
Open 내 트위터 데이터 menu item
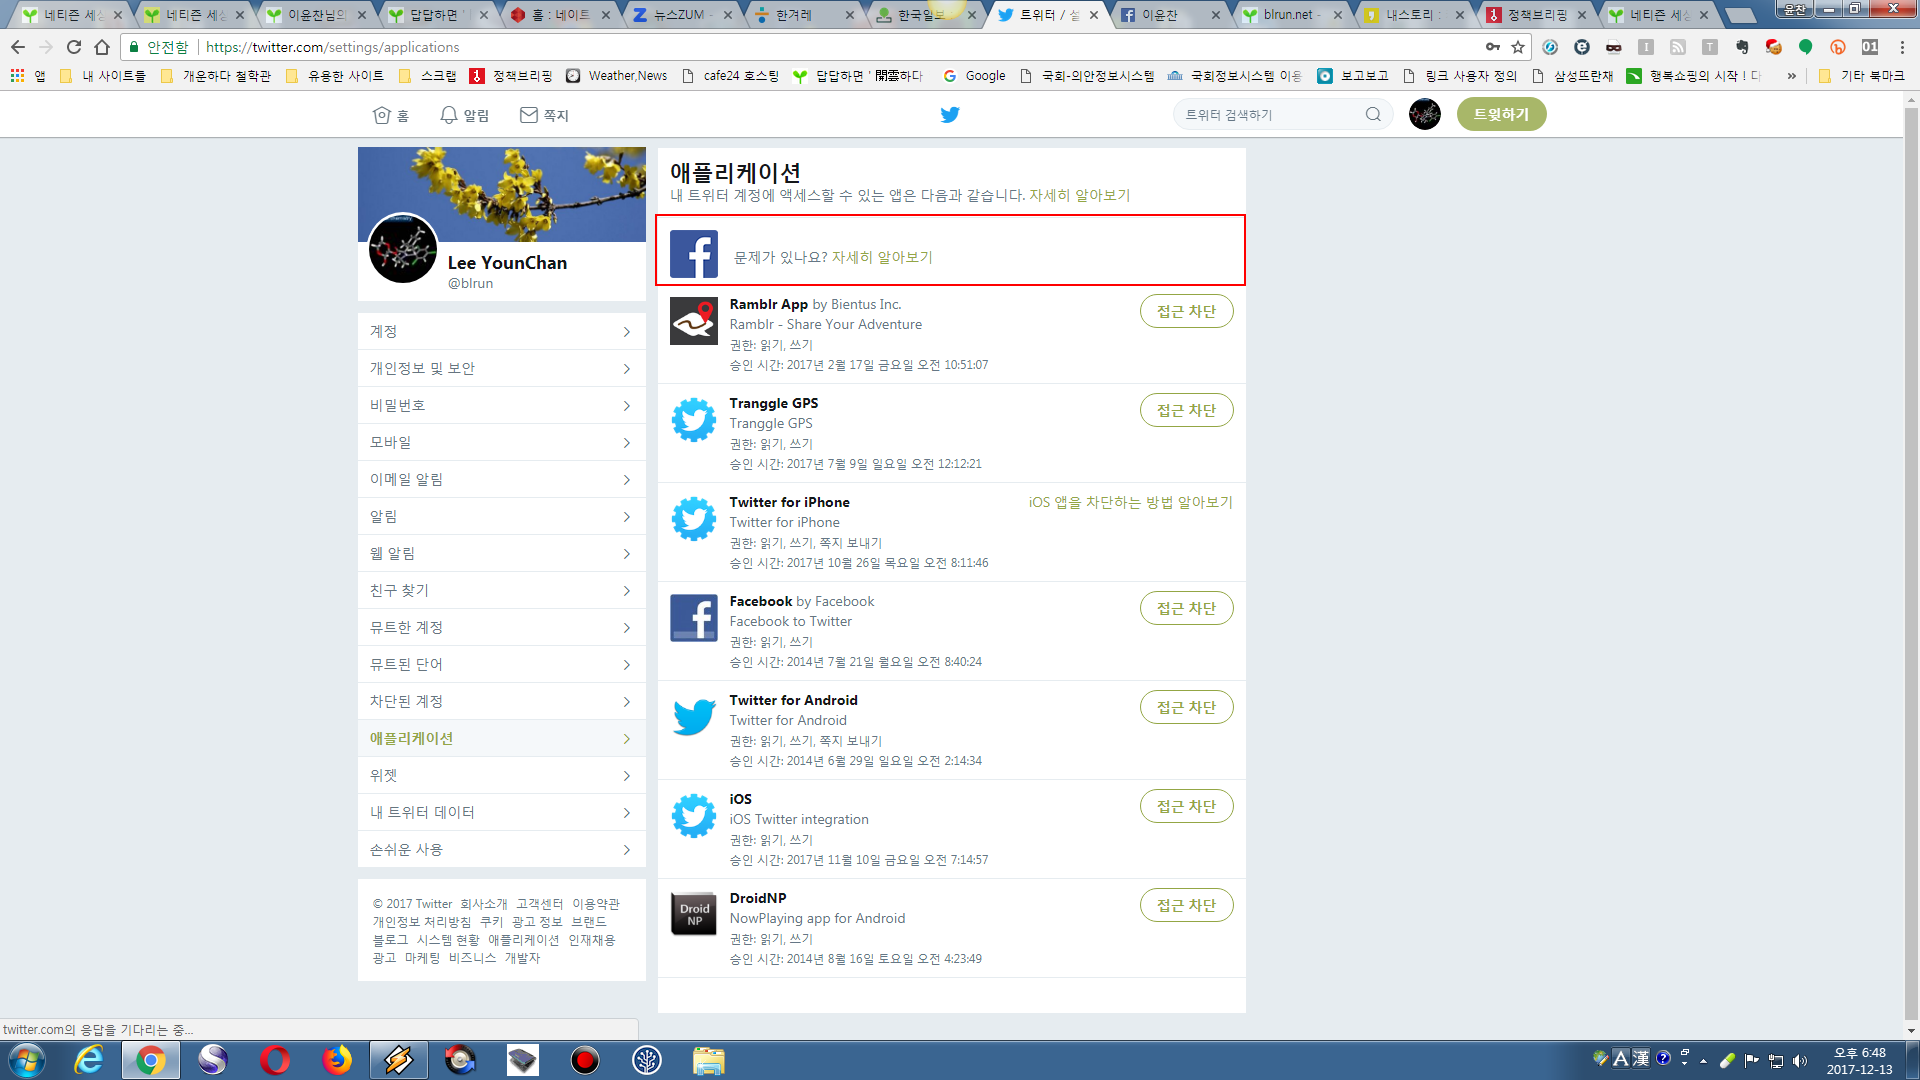coord(502,812)
